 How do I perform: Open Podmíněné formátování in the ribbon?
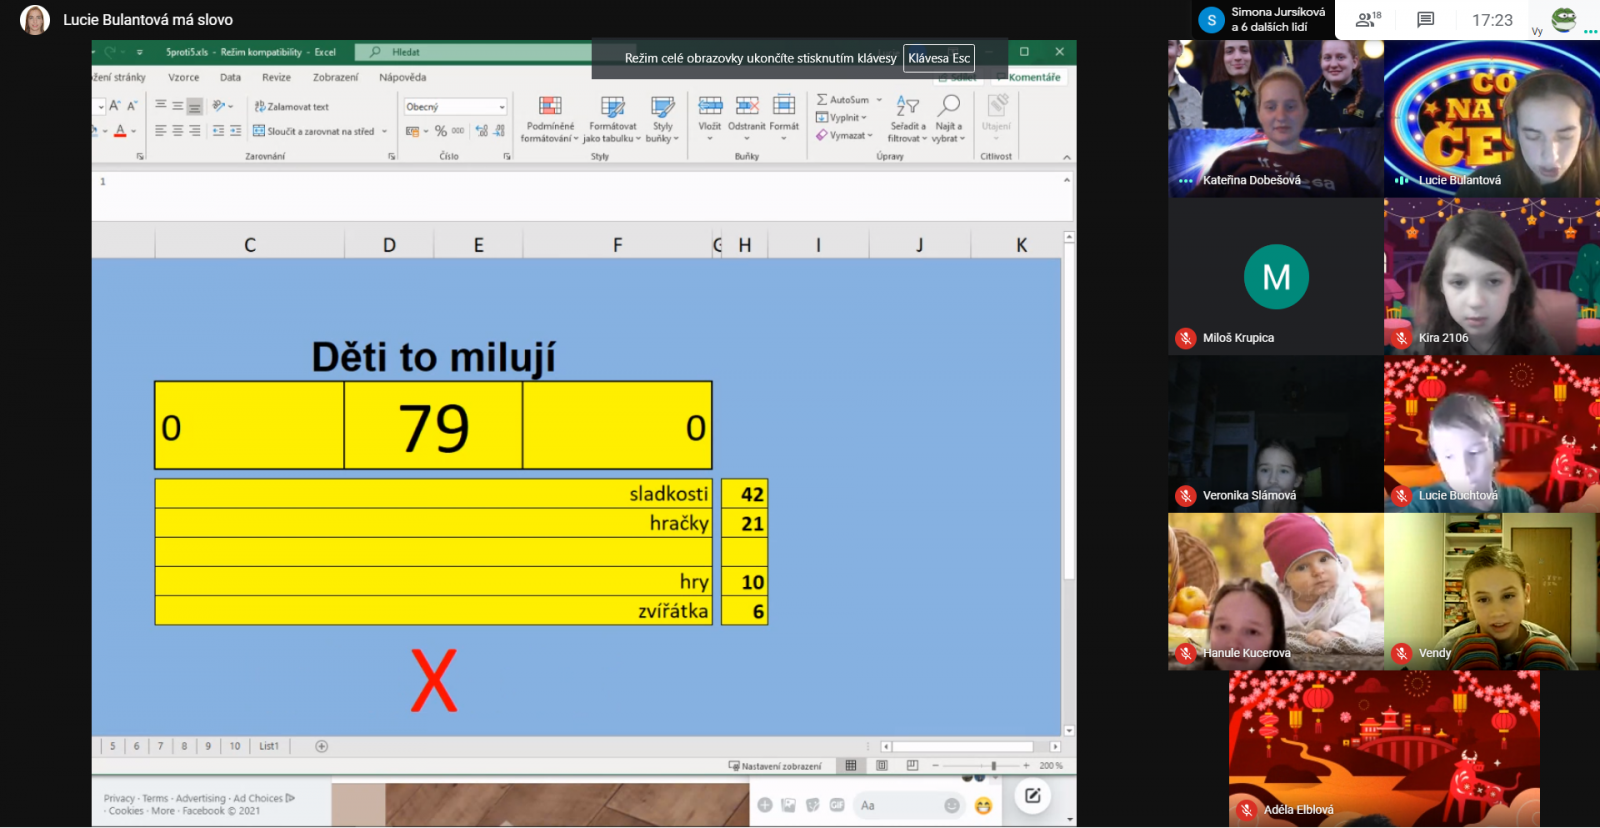(x=550, y=107)
